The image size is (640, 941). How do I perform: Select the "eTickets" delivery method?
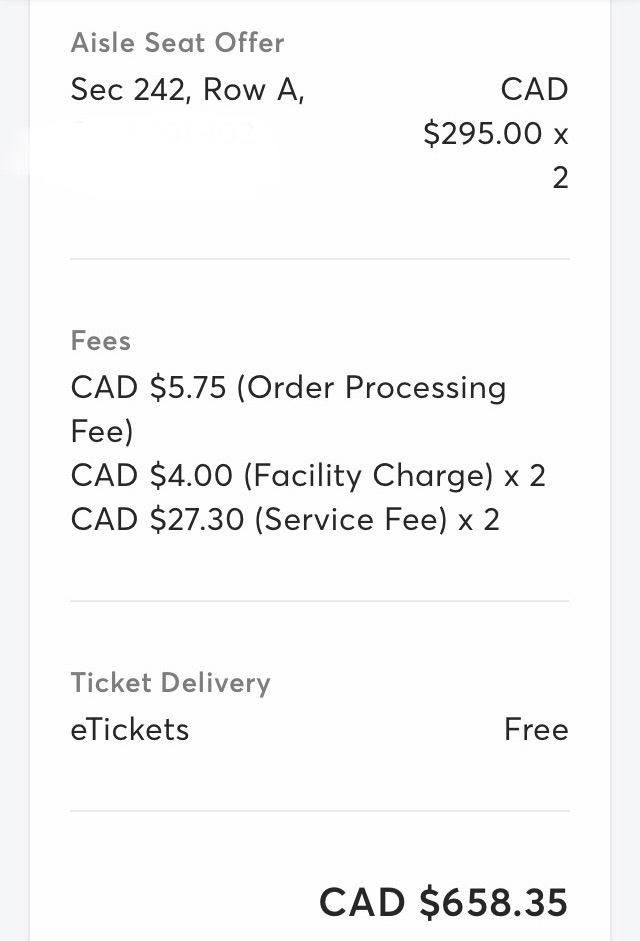pos(130,730)
